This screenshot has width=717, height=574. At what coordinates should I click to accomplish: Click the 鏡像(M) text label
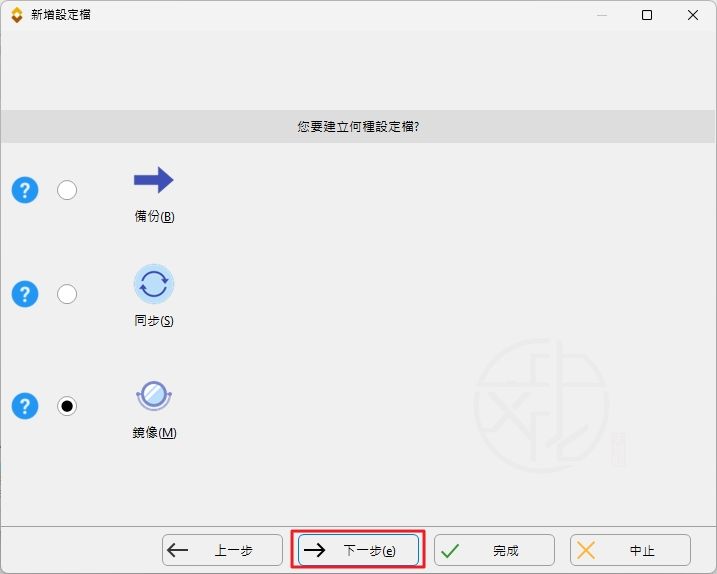154,433
